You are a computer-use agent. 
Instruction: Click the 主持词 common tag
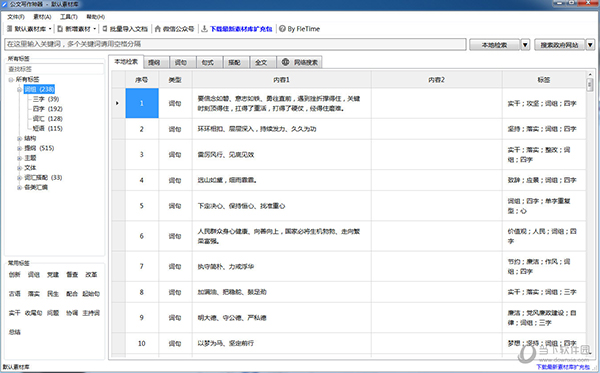[x=91, y=313]
